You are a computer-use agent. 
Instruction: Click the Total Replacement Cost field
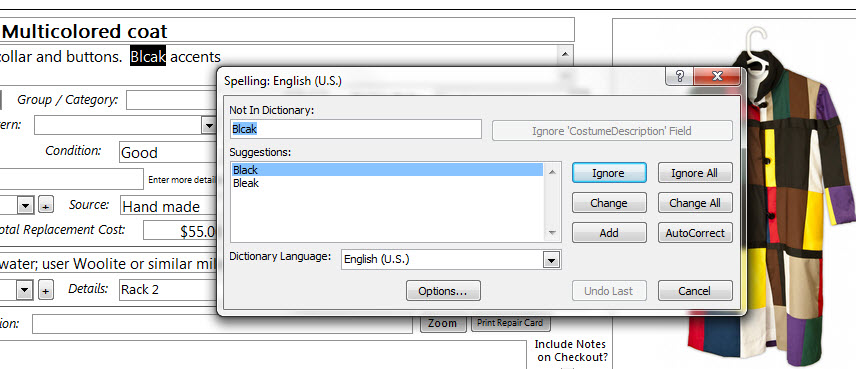point(181,231)
